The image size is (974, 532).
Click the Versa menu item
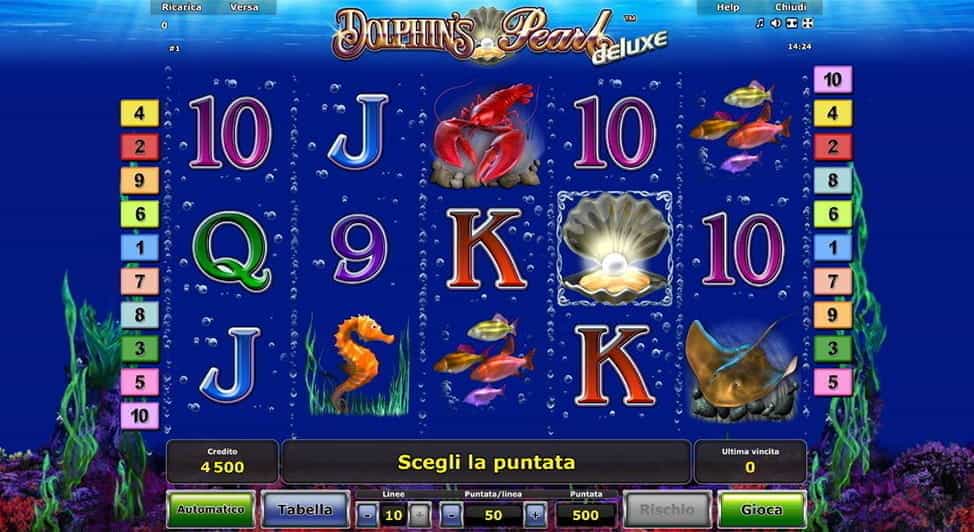(244, 7)
